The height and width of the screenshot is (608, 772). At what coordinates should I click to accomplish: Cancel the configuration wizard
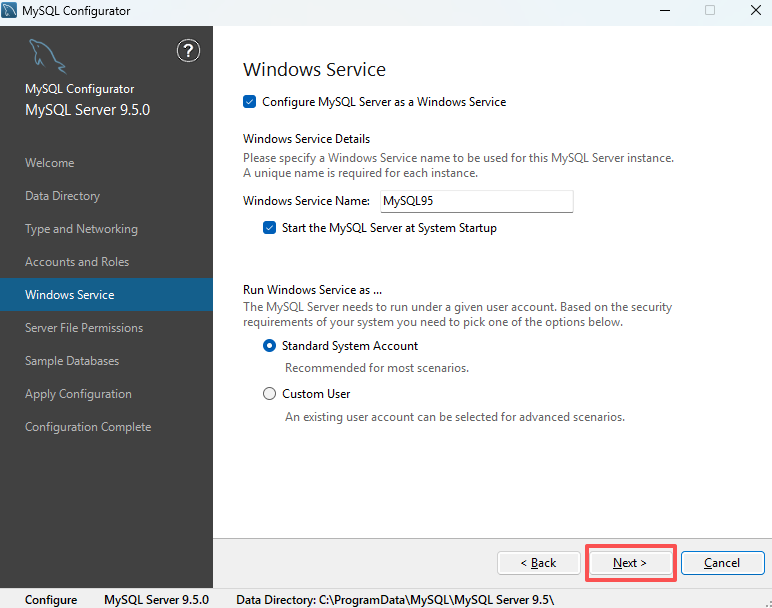[x=722, y=563]
